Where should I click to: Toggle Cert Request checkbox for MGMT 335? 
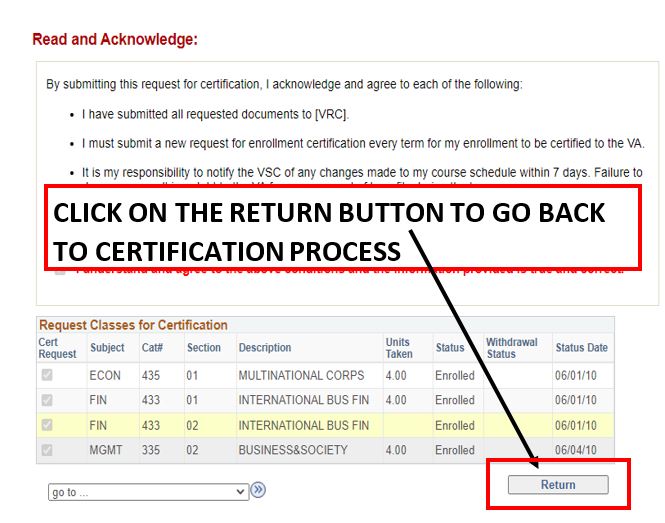[x=47, y=450]
